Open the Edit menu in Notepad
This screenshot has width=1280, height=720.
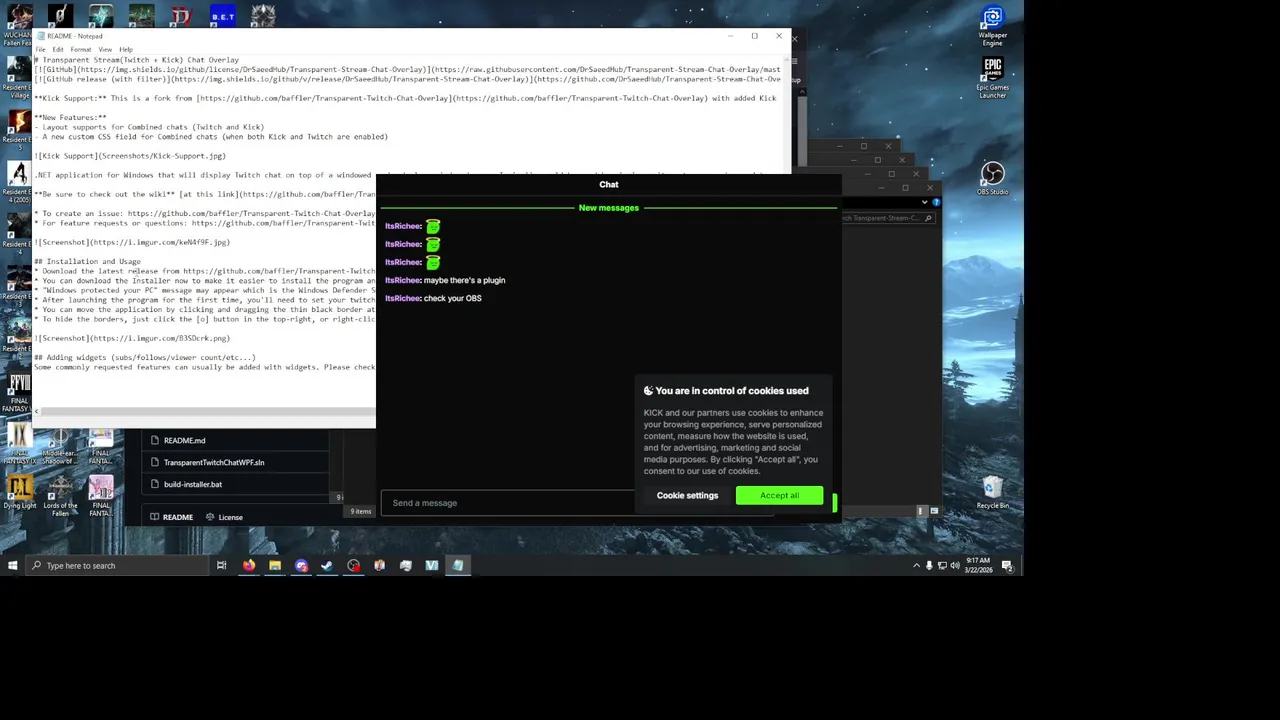click(x=58, y=49)
